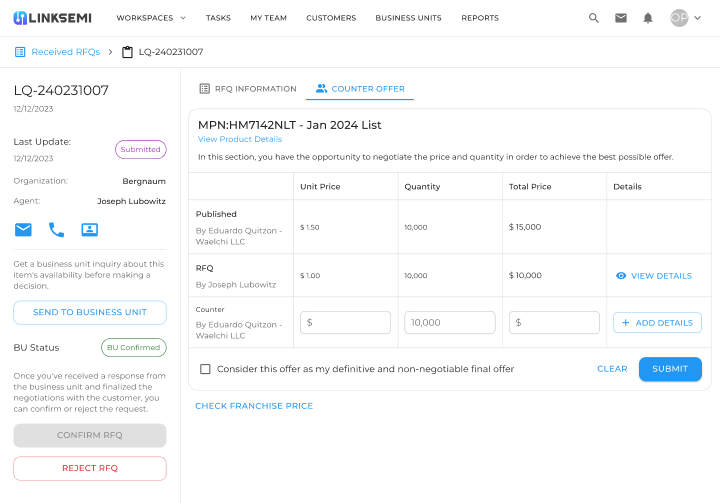720x503 pixels.
Task: Check the definitive final offer checkbox
Action: click(x=205, y=369)
